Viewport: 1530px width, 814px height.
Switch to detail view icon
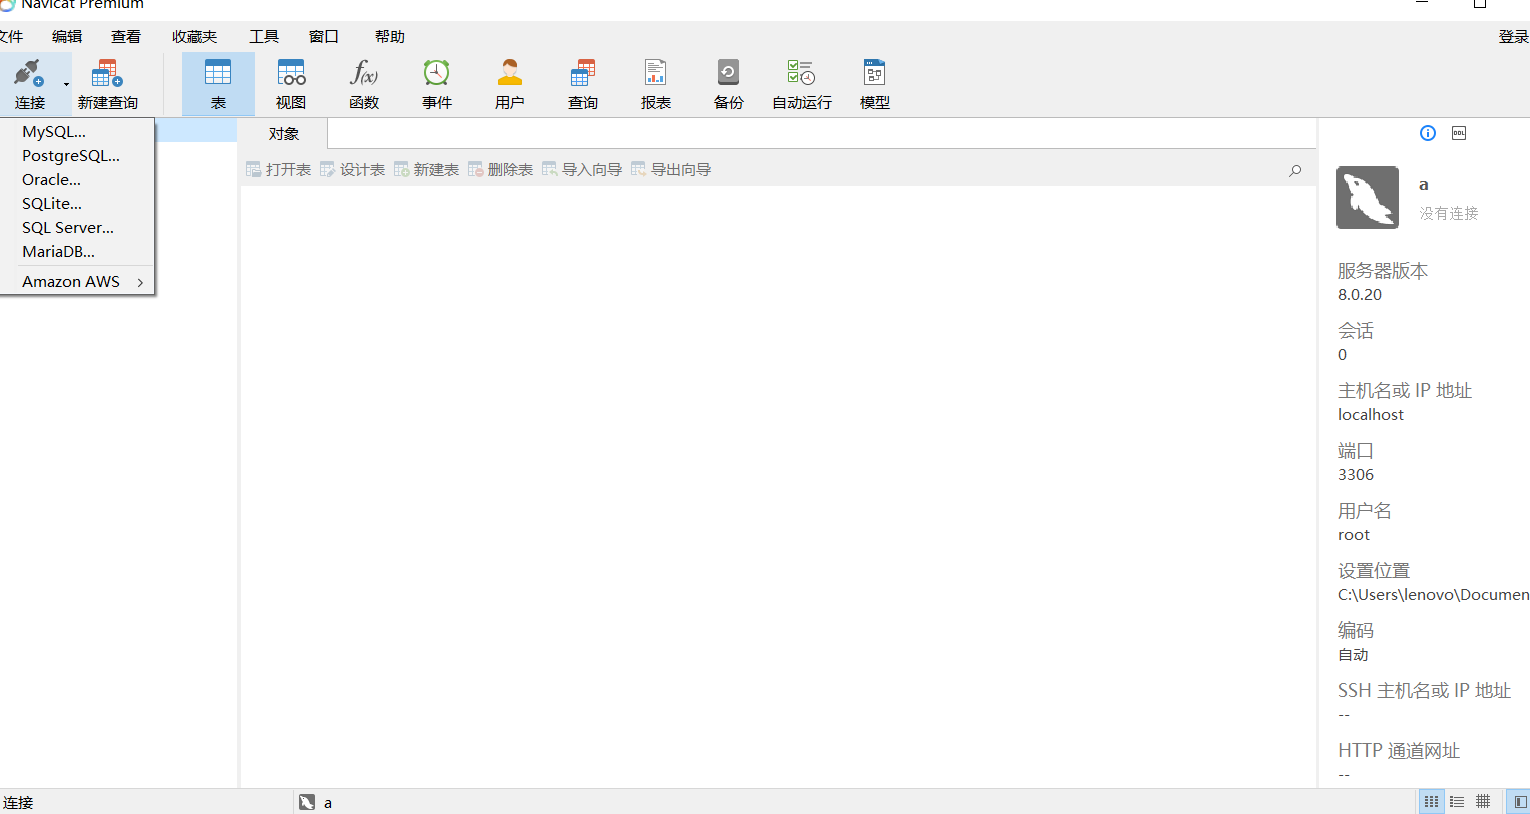pyautogui.click(x=1457, y=801)
